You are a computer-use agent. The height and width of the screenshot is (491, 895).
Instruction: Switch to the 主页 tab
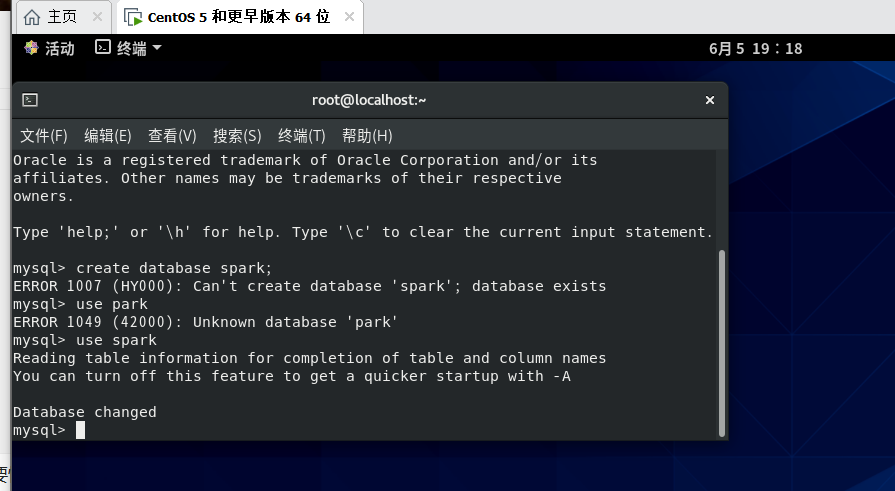[x=62, y=17]
